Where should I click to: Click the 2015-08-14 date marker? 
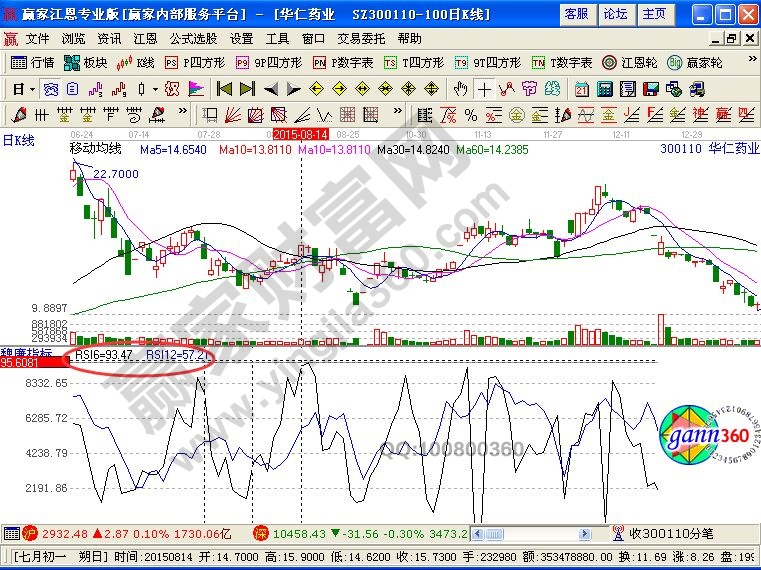(301, 134)
